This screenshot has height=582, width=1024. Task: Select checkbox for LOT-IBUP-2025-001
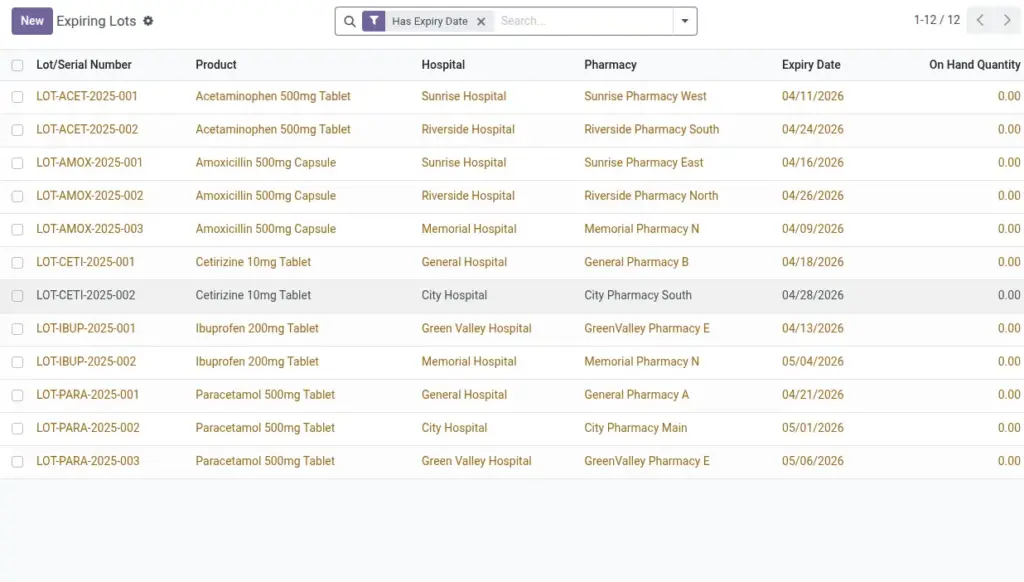click(18, 329)
